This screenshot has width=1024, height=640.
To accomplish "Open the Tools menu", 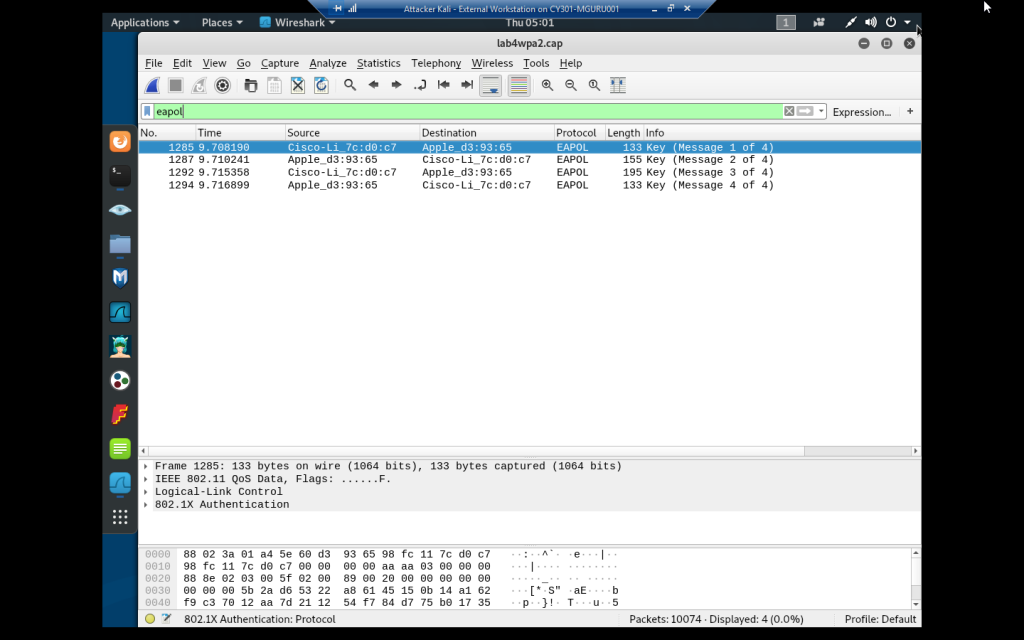I will click(x=536, y=63).
